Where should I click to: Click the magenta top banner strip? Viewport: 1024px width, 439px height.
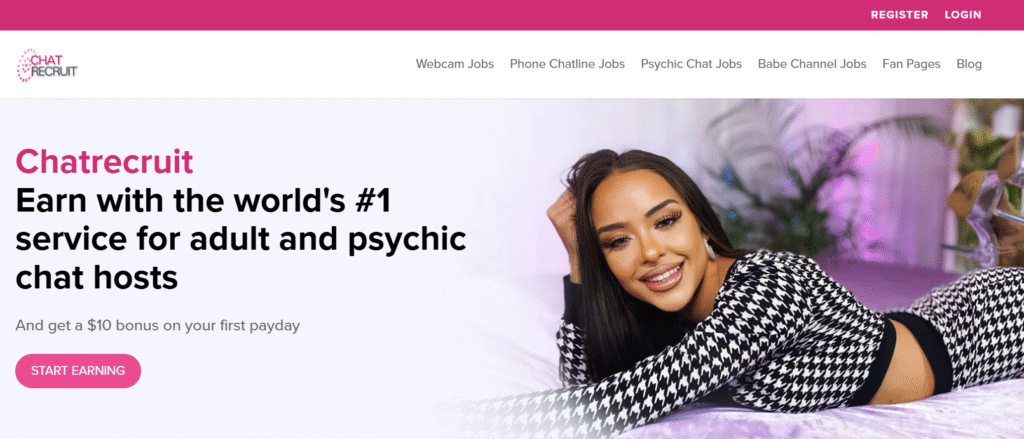(512, 15)
